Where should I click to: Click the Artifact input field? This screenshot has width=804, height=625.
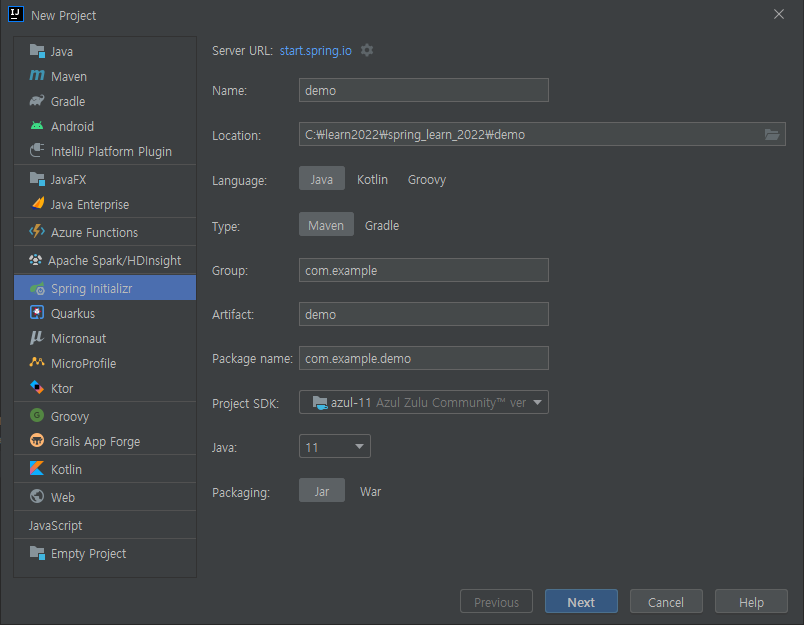(x=424, y=314)
